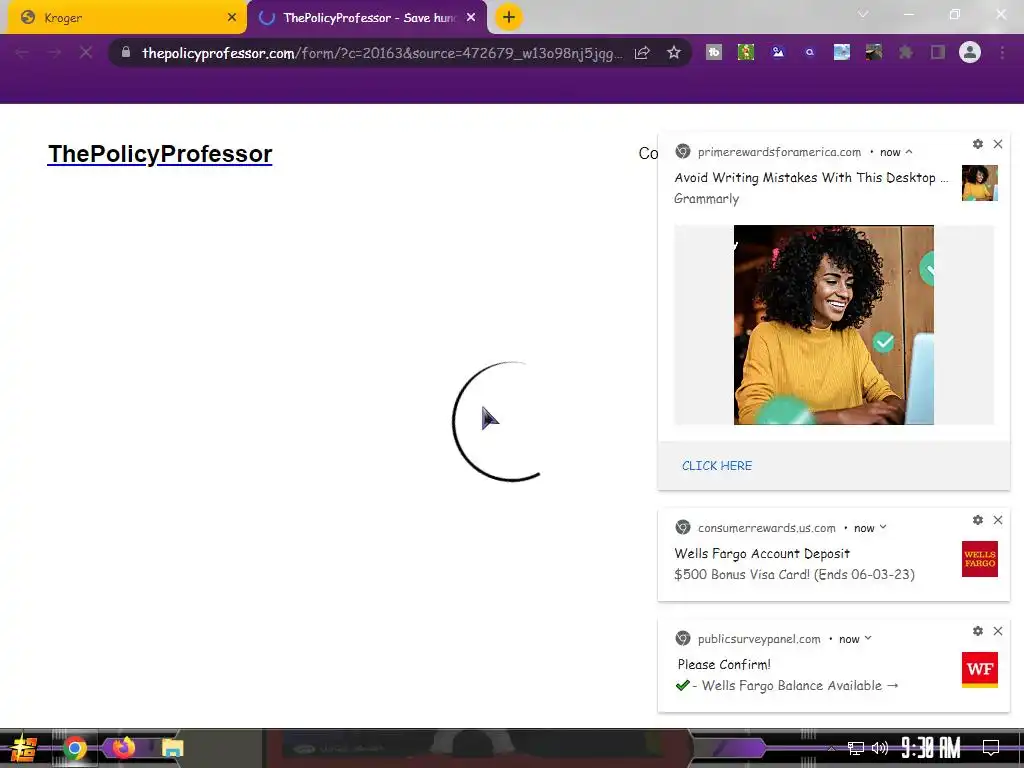Viewport: 1024px width, 768px height.
Task: Click Grammarly notification title text
Action: (811, 178)
